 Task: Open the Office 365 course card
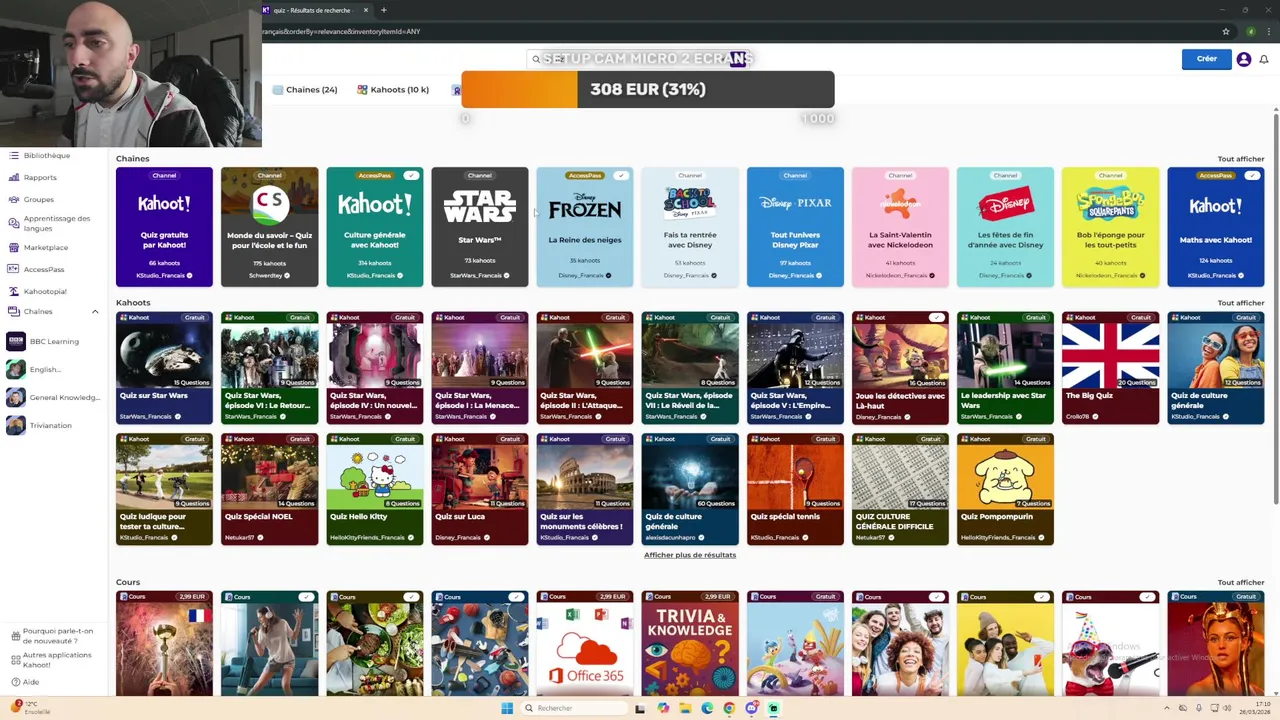click(585, 643)
